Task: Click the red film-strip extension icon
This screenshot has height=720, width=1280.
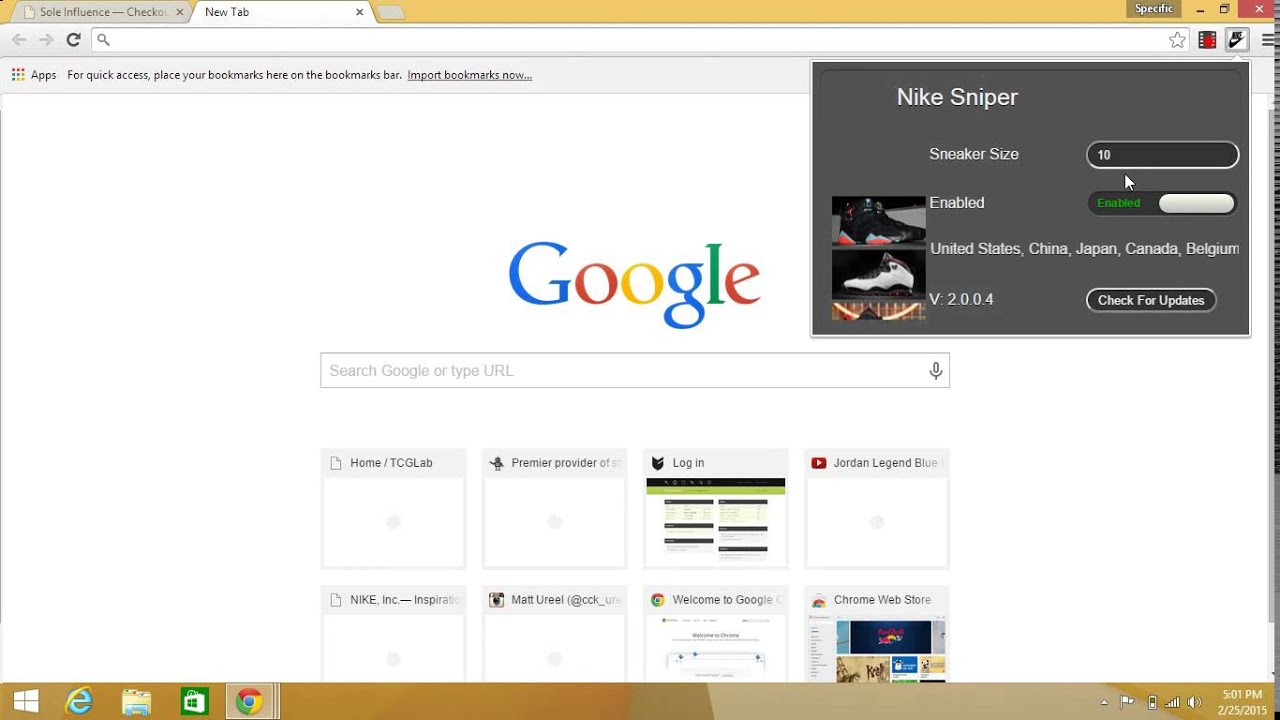Action: tap(1207, 40)
